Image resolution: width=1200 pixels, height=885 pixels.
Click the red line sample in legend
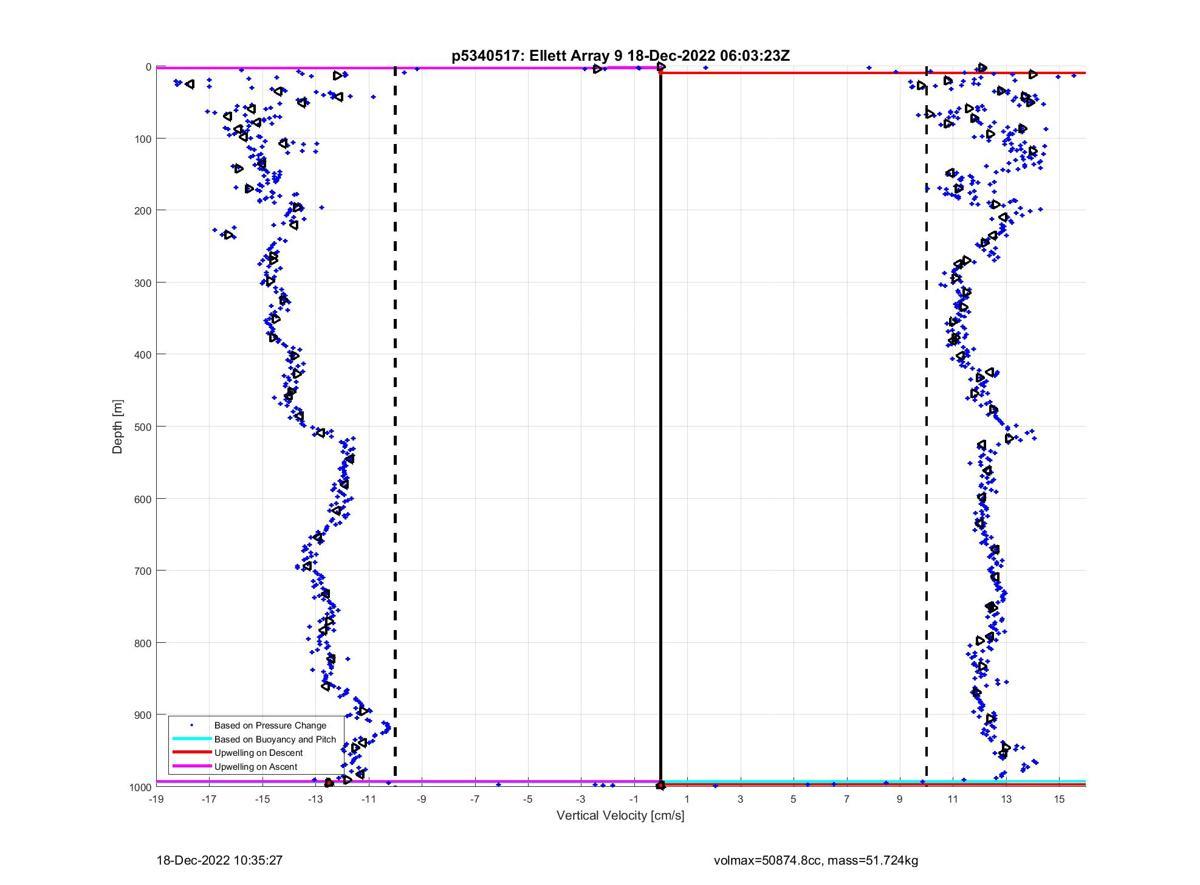click(x=191, y=752)
